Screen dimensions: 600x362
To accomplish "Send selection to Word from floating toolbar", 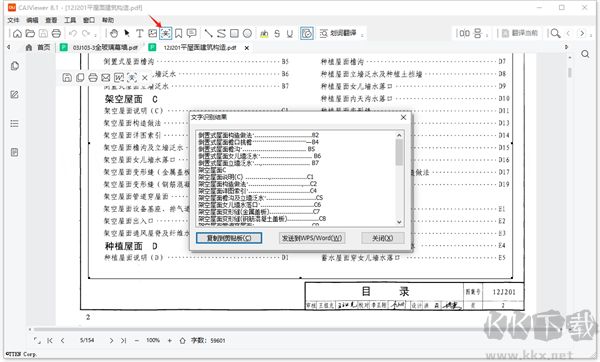I will [x=119, y=78].
